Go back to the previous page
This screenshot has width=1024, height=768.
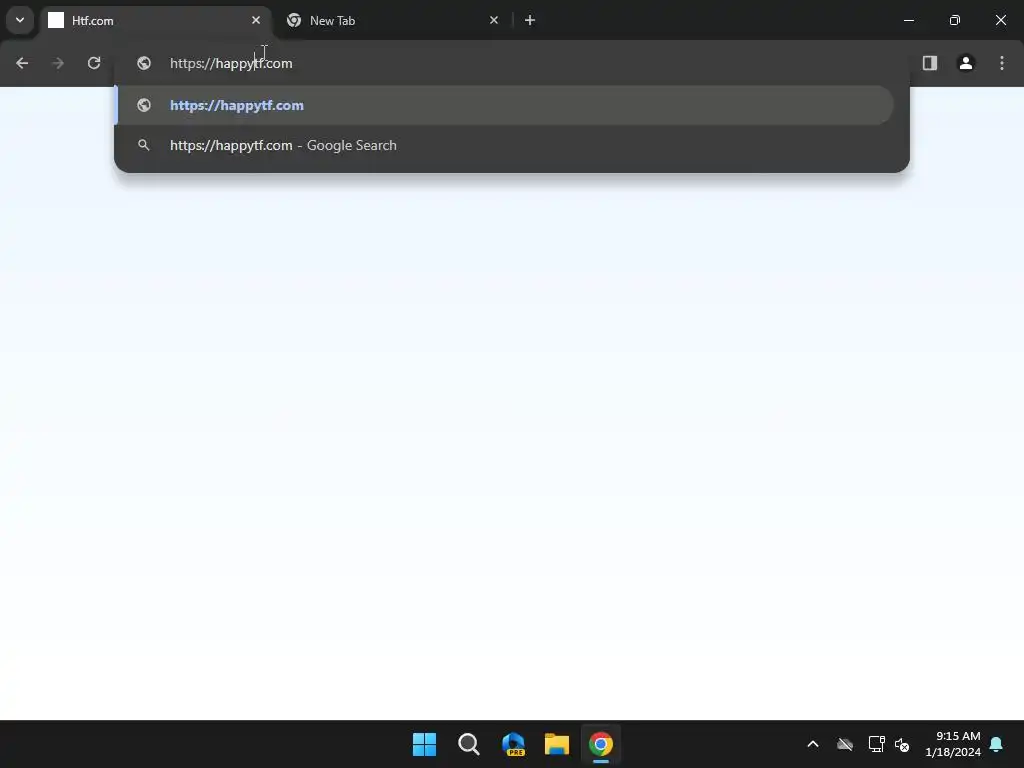point(22,63)
